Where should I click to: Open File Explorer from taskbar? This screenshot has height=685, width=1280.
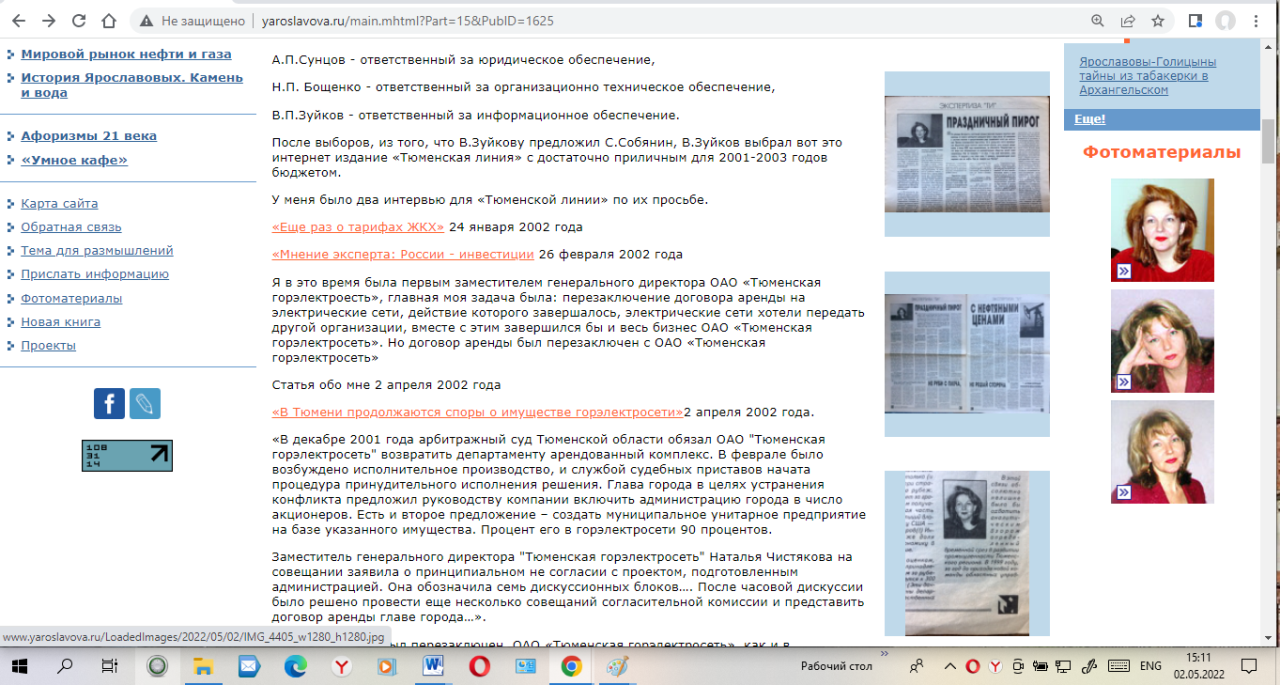pyautogui.click(x=203, y=666)
